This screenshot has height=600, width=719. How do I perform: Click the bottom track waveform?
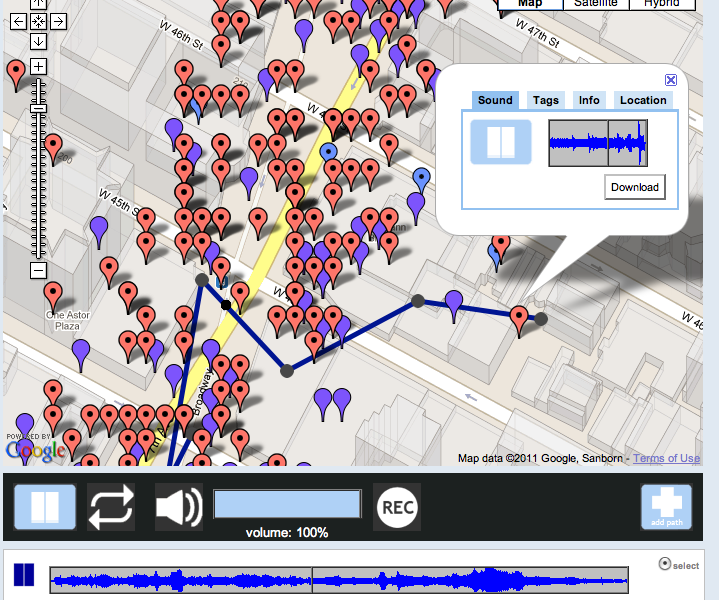(339, 579)
